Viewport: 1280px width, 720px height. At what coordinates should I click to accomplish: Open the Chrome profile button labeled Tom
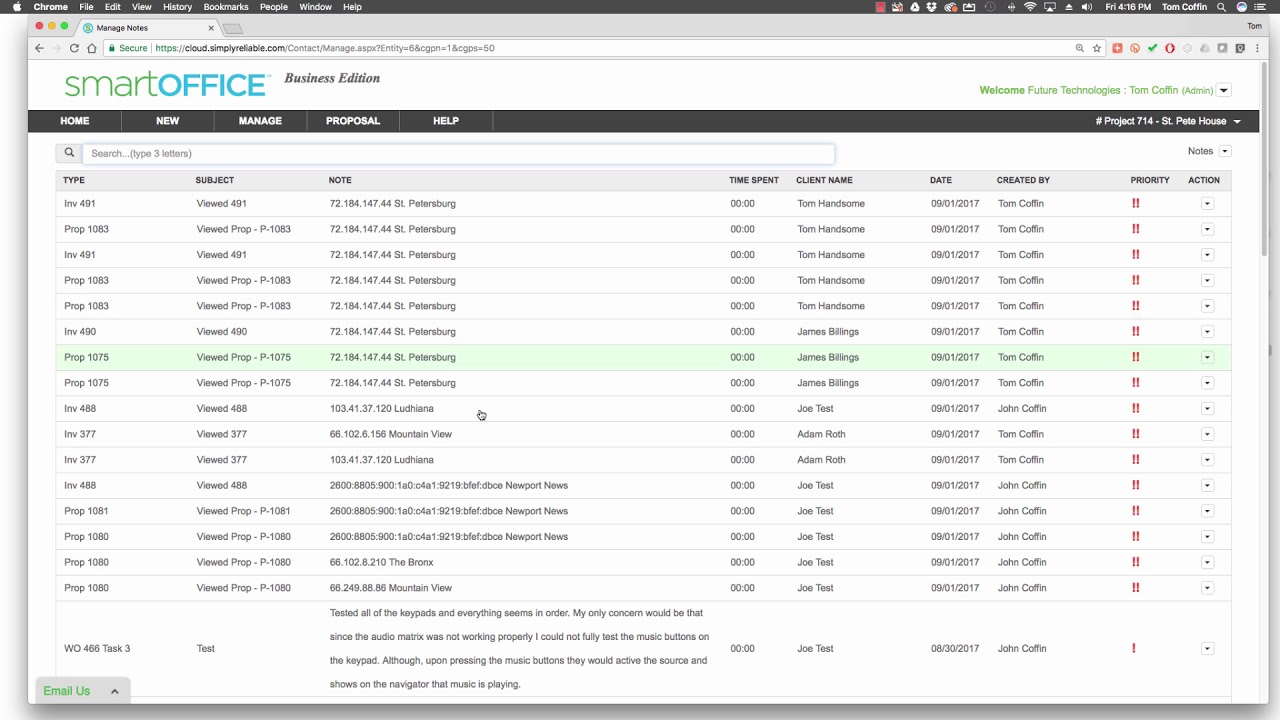pos(1254,26)
